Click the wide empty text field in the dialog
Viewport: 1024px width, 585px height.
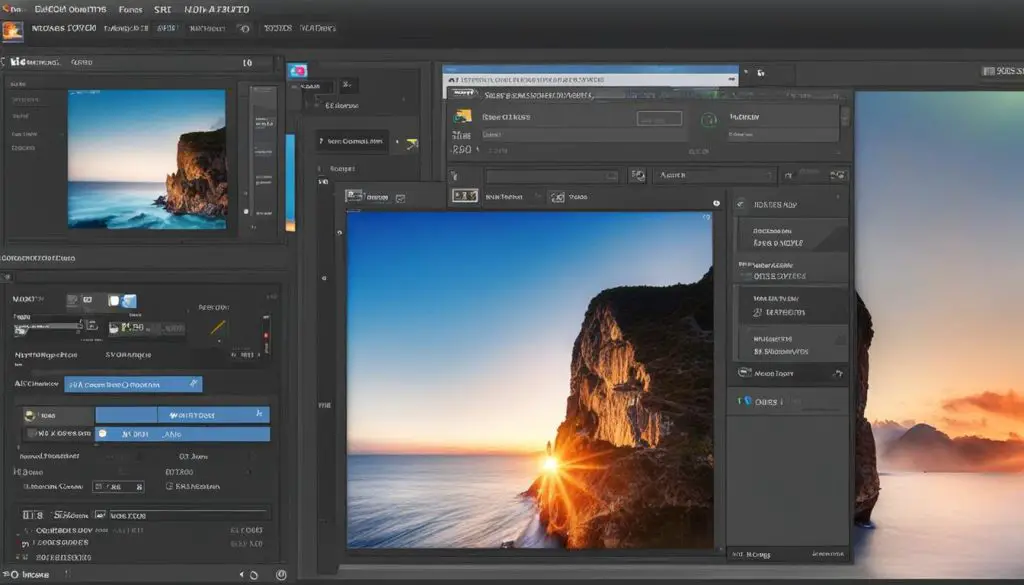click(552, 176)
